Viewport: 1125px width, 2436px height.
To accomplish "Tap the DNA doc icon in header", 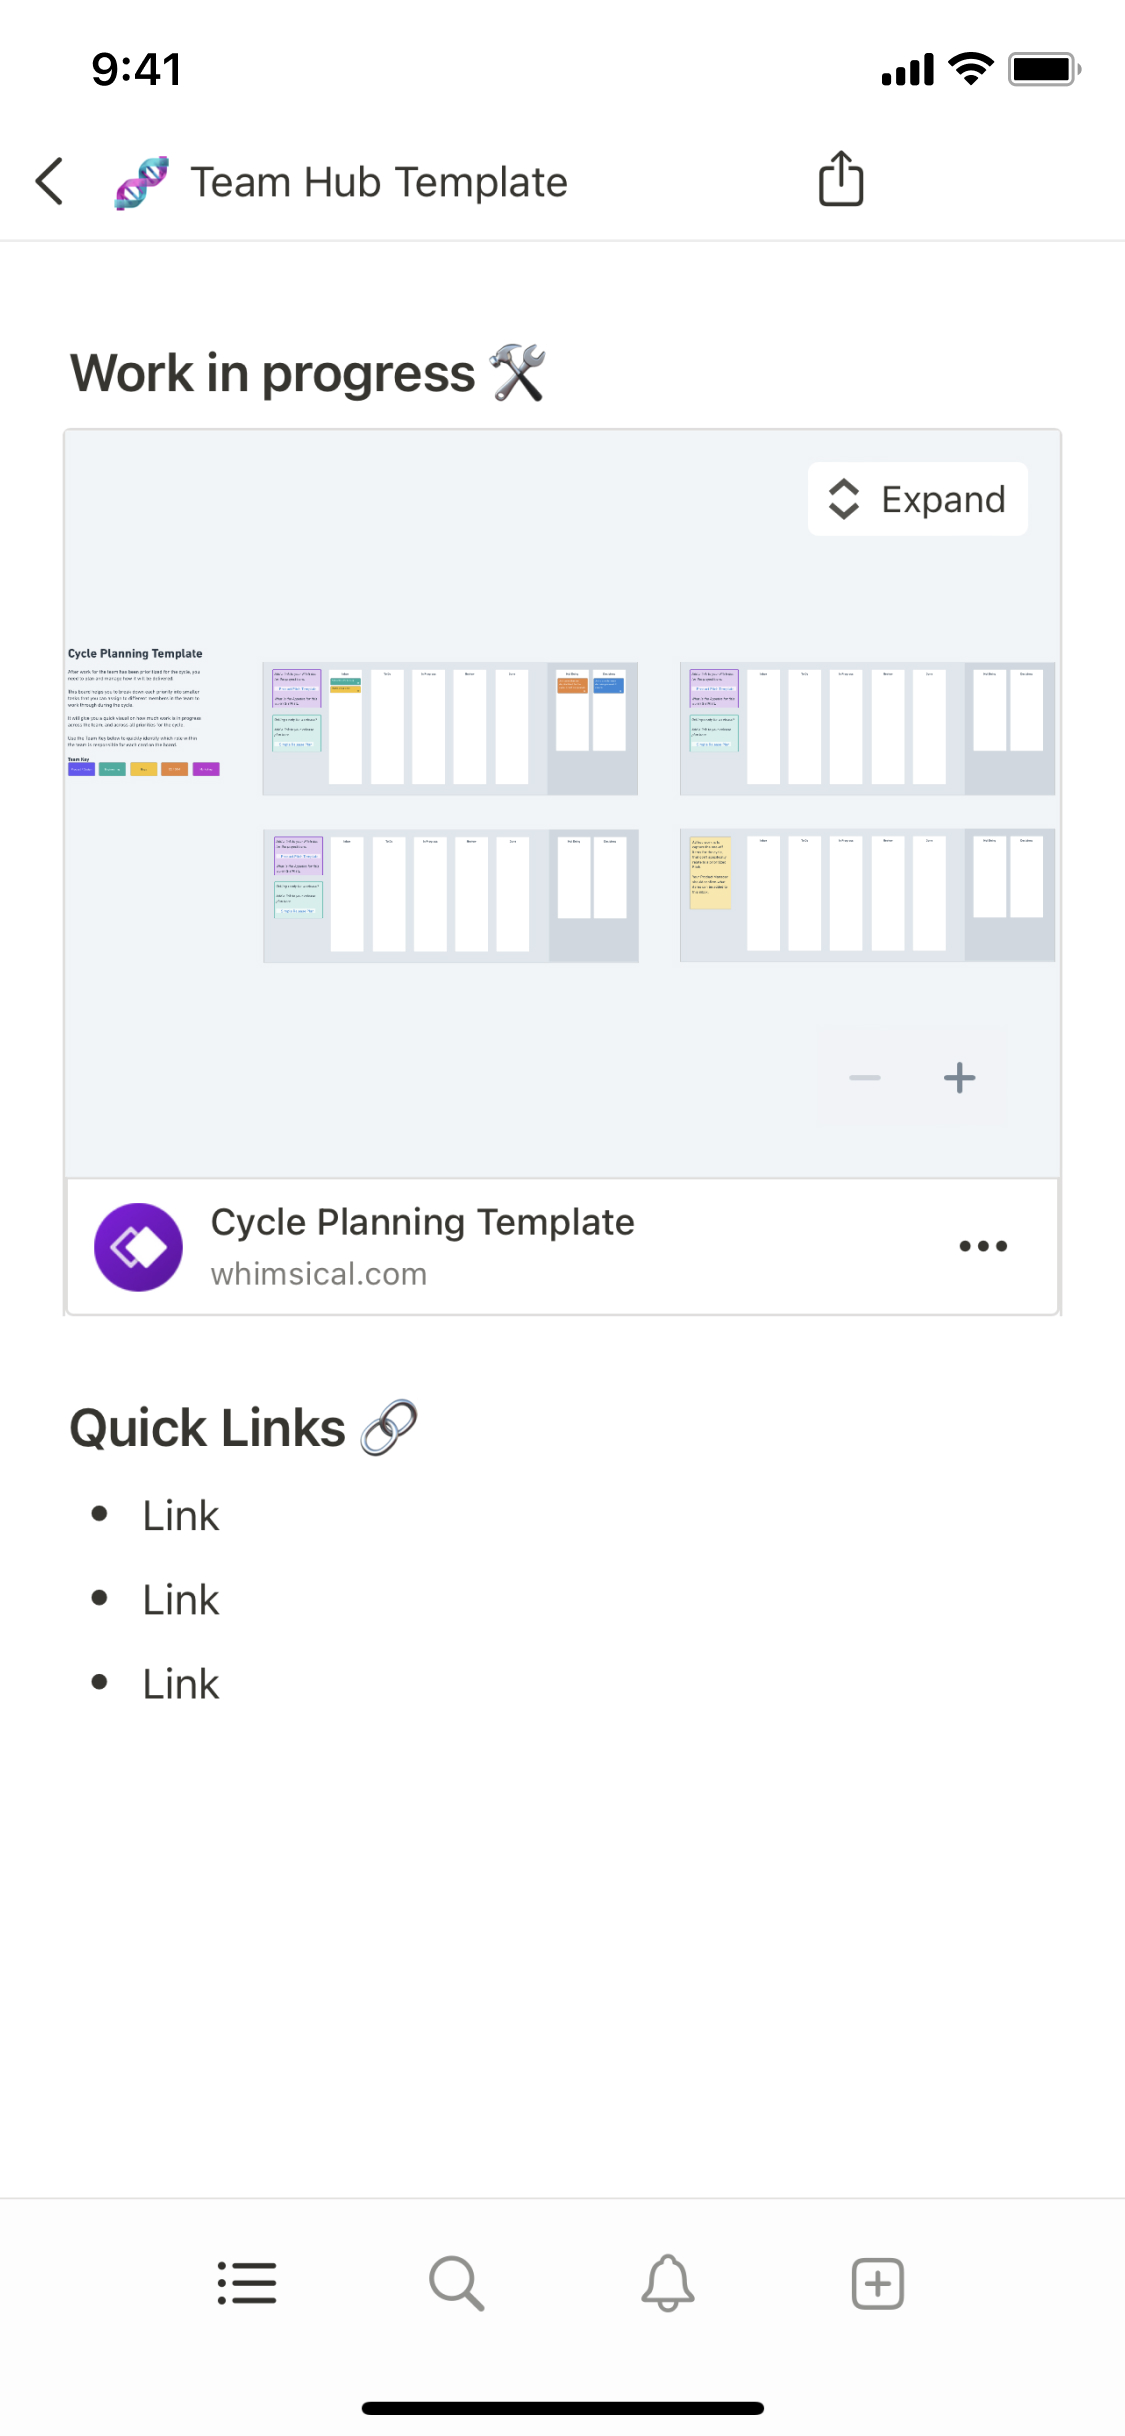I will [x=141, y=182].
